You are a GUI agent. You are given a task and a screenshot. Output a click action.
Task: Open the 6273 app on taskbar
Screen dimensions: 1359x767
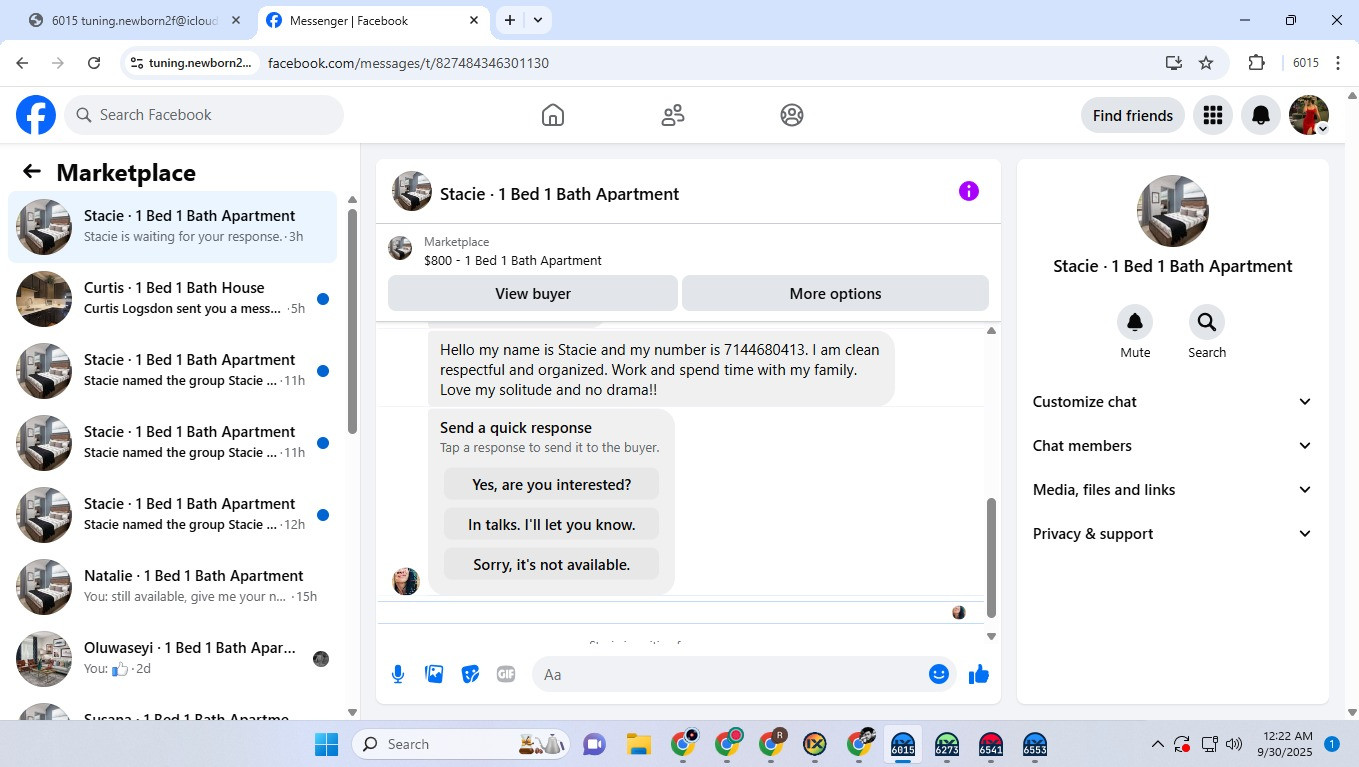click(x=947, y=744)
